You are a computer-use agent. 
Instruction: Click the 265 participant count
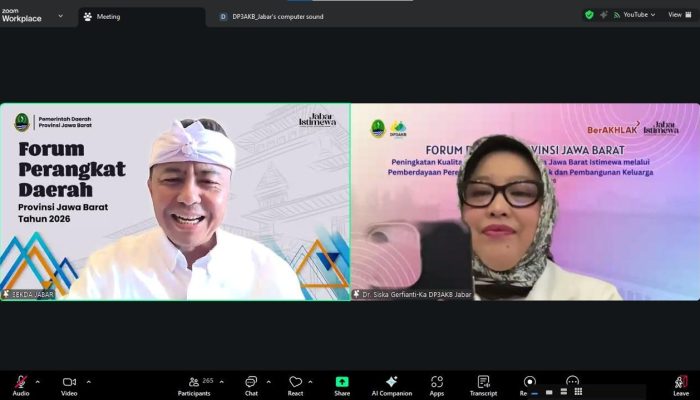point(208,381)
